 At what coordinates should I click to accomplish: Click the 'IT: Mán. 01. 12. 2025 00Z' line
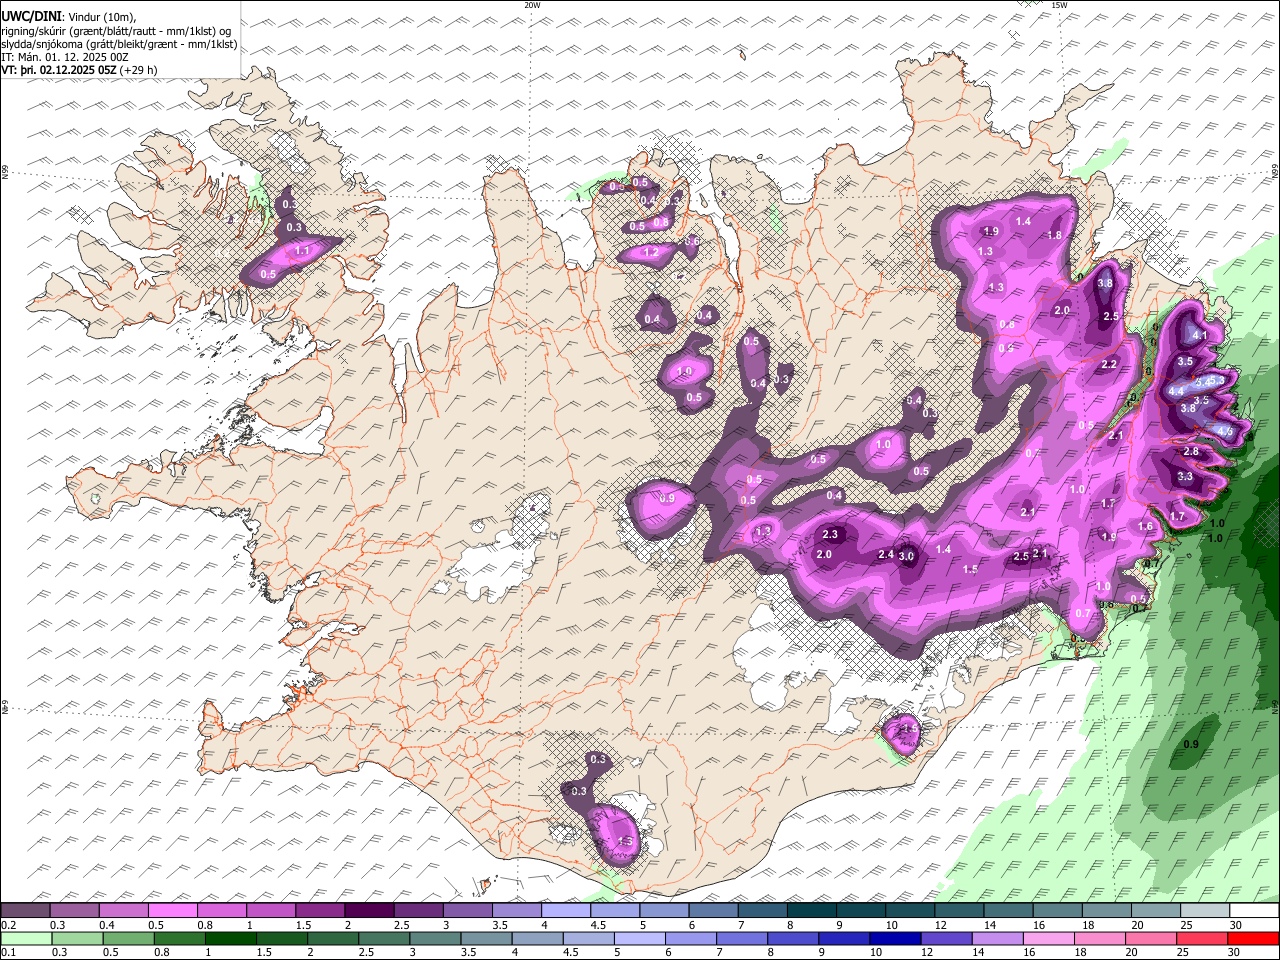pyautogui.click(x=65, y=57)
